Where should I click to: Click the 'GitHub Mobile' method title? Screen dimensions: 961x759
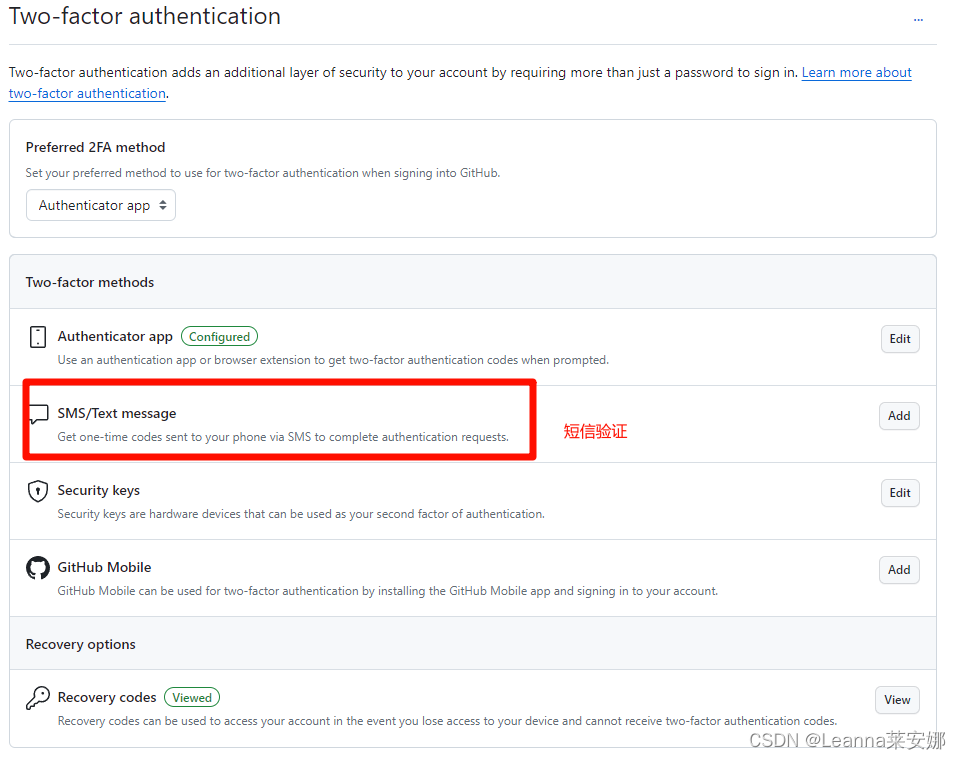[x=104, y=567]
